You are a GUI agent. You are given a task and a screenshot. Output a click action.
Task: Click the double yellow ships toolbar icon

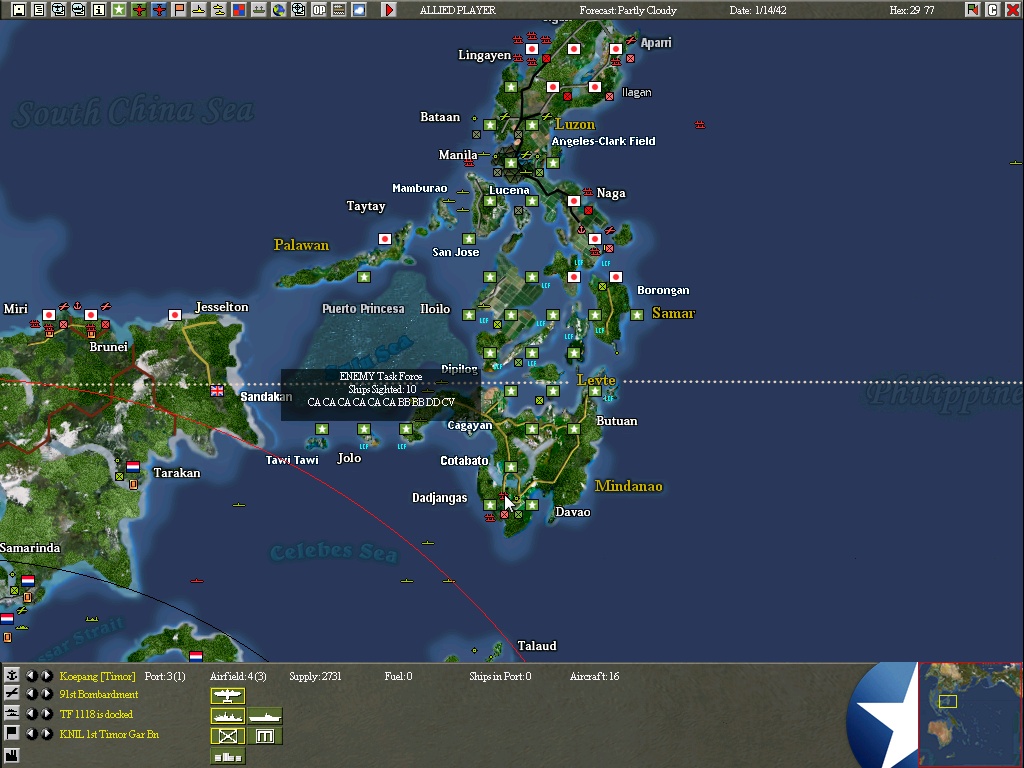219,10
